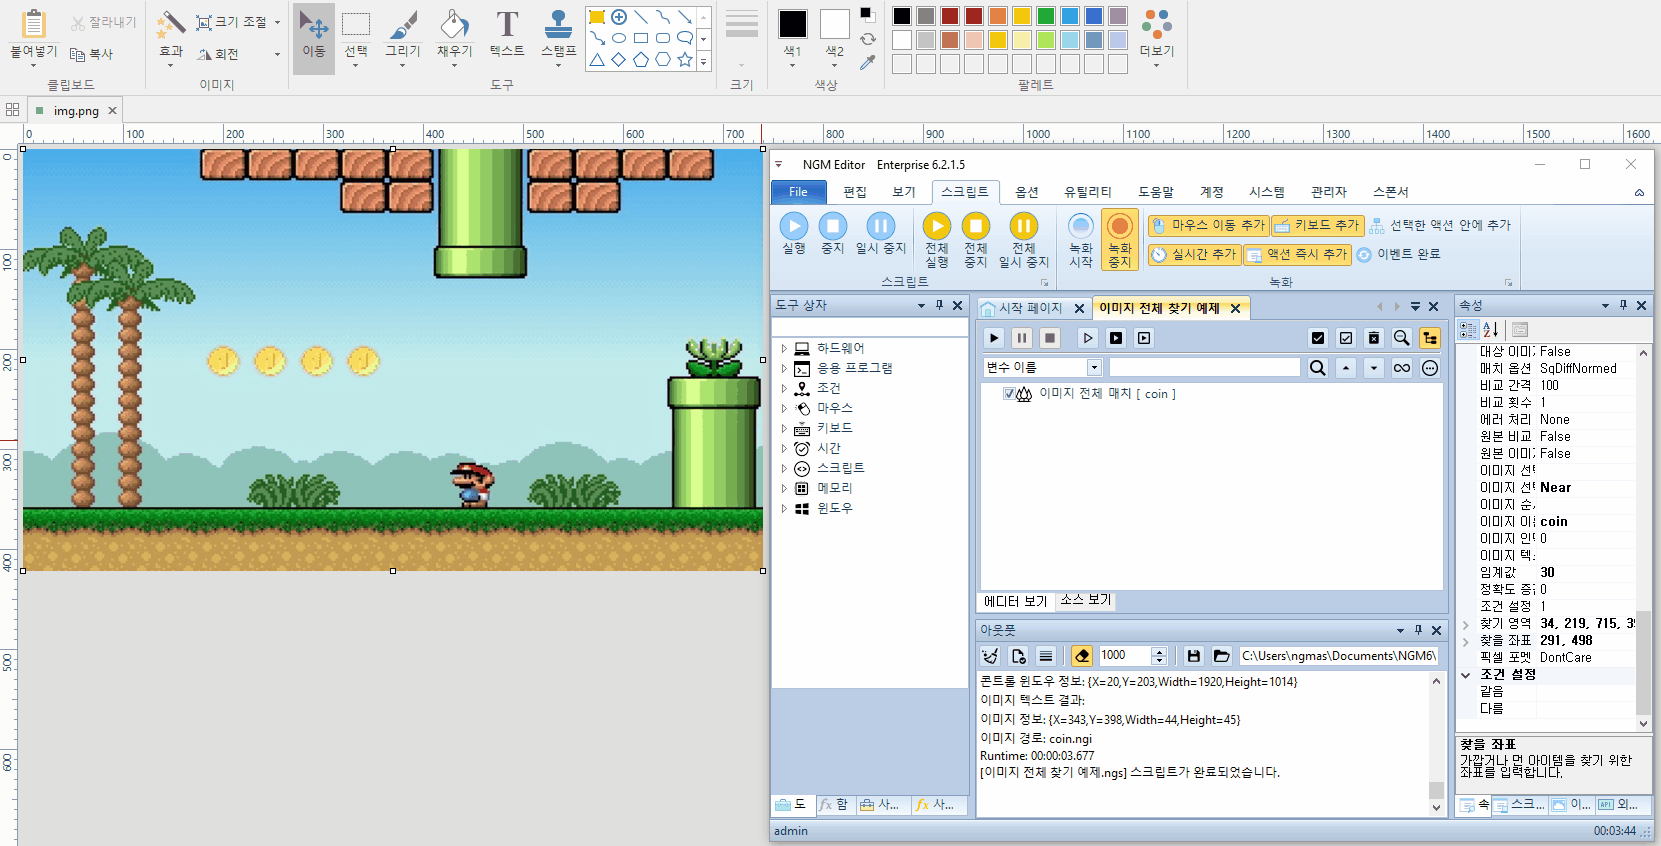Expand 응용 프로그램 tree node
Viewport: 1661px width, 846px height.
[x=784, y=368]
